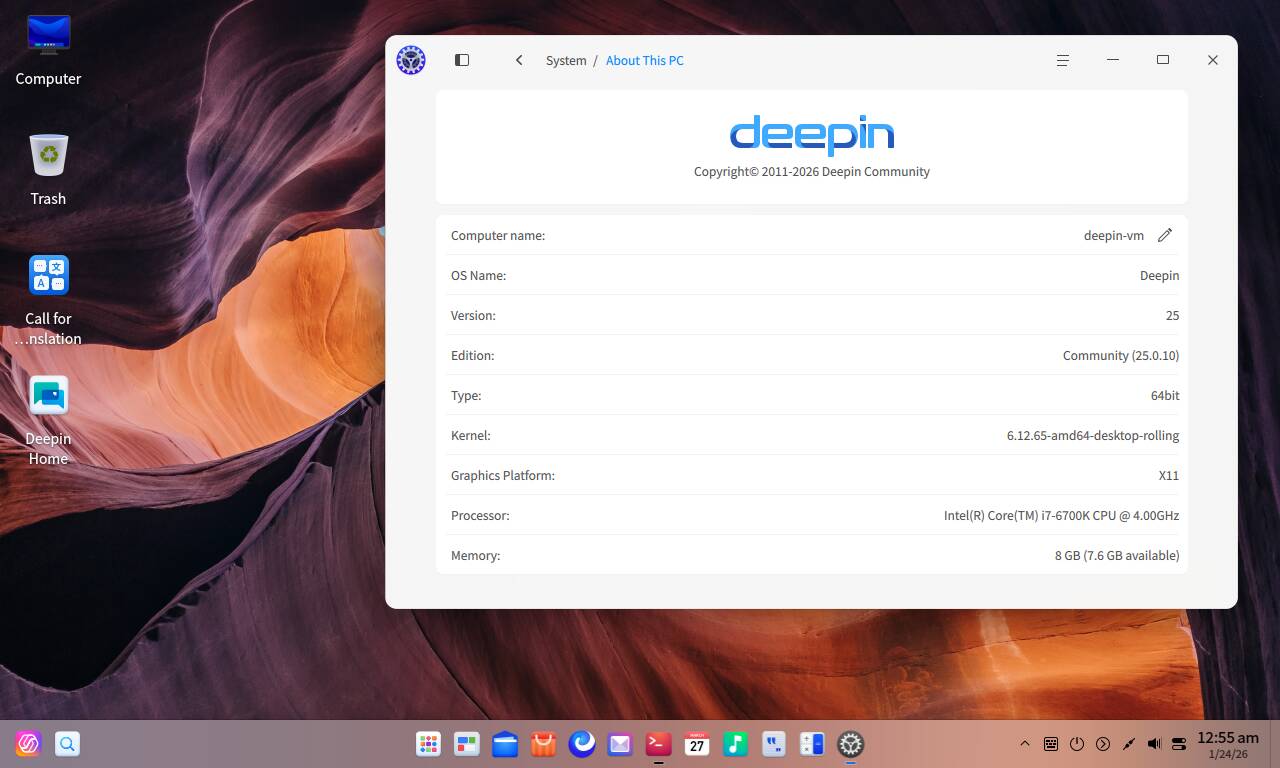The width and height of the screenshot is (1280, 768).
Task: Click the About This PC breadcrumb
Action: [x=644, y=60]
